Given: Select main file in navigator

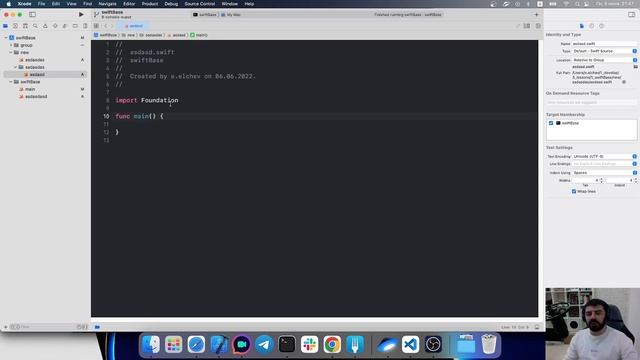Looking at the screenshot, I should pyautogui.click(x=30, y=89).
